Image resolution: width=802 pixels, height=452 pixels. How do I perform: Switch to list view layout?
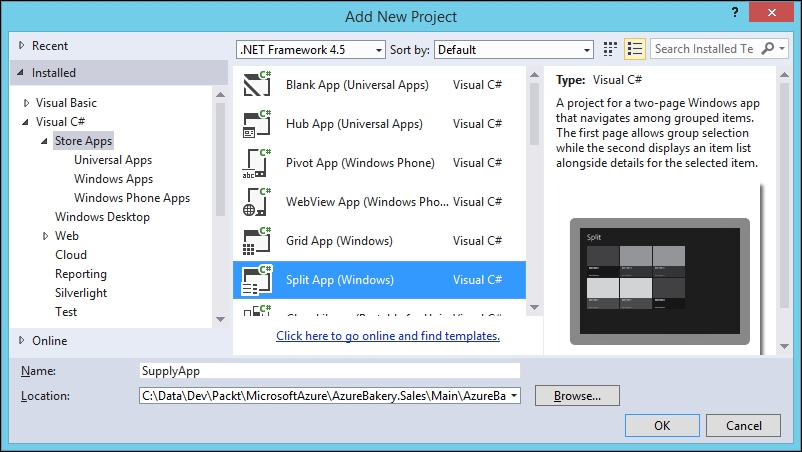coord(634,49)
